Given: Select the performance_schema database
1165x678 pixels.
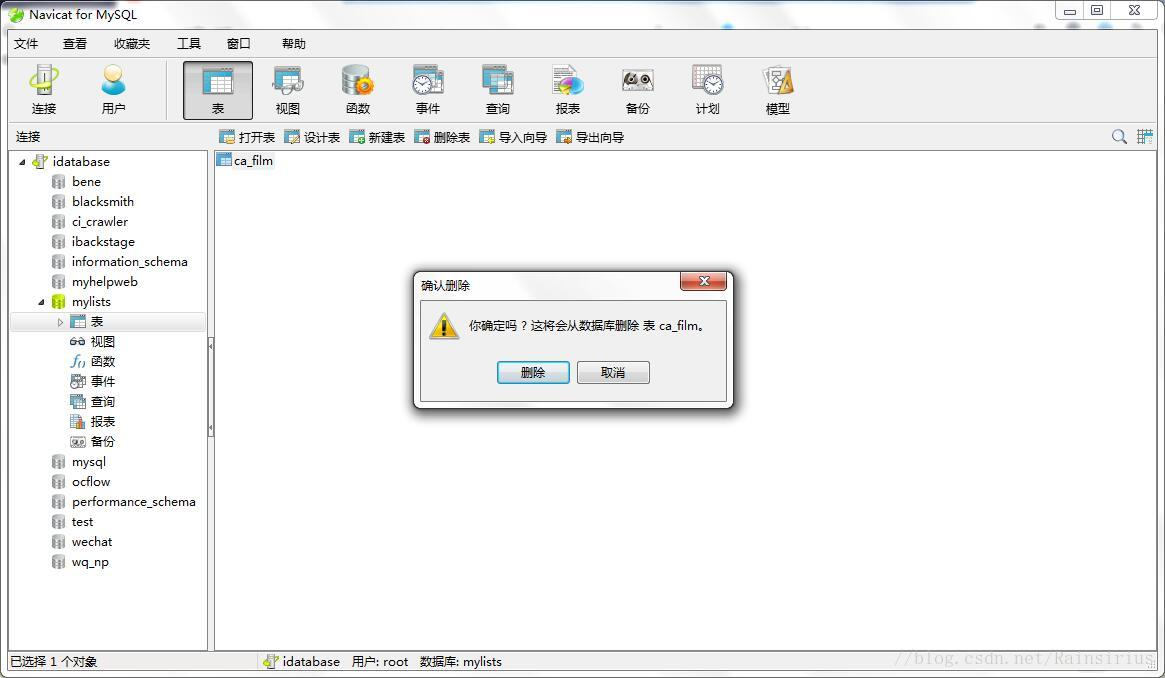Looking at the screenshot, I should (134, 502).
